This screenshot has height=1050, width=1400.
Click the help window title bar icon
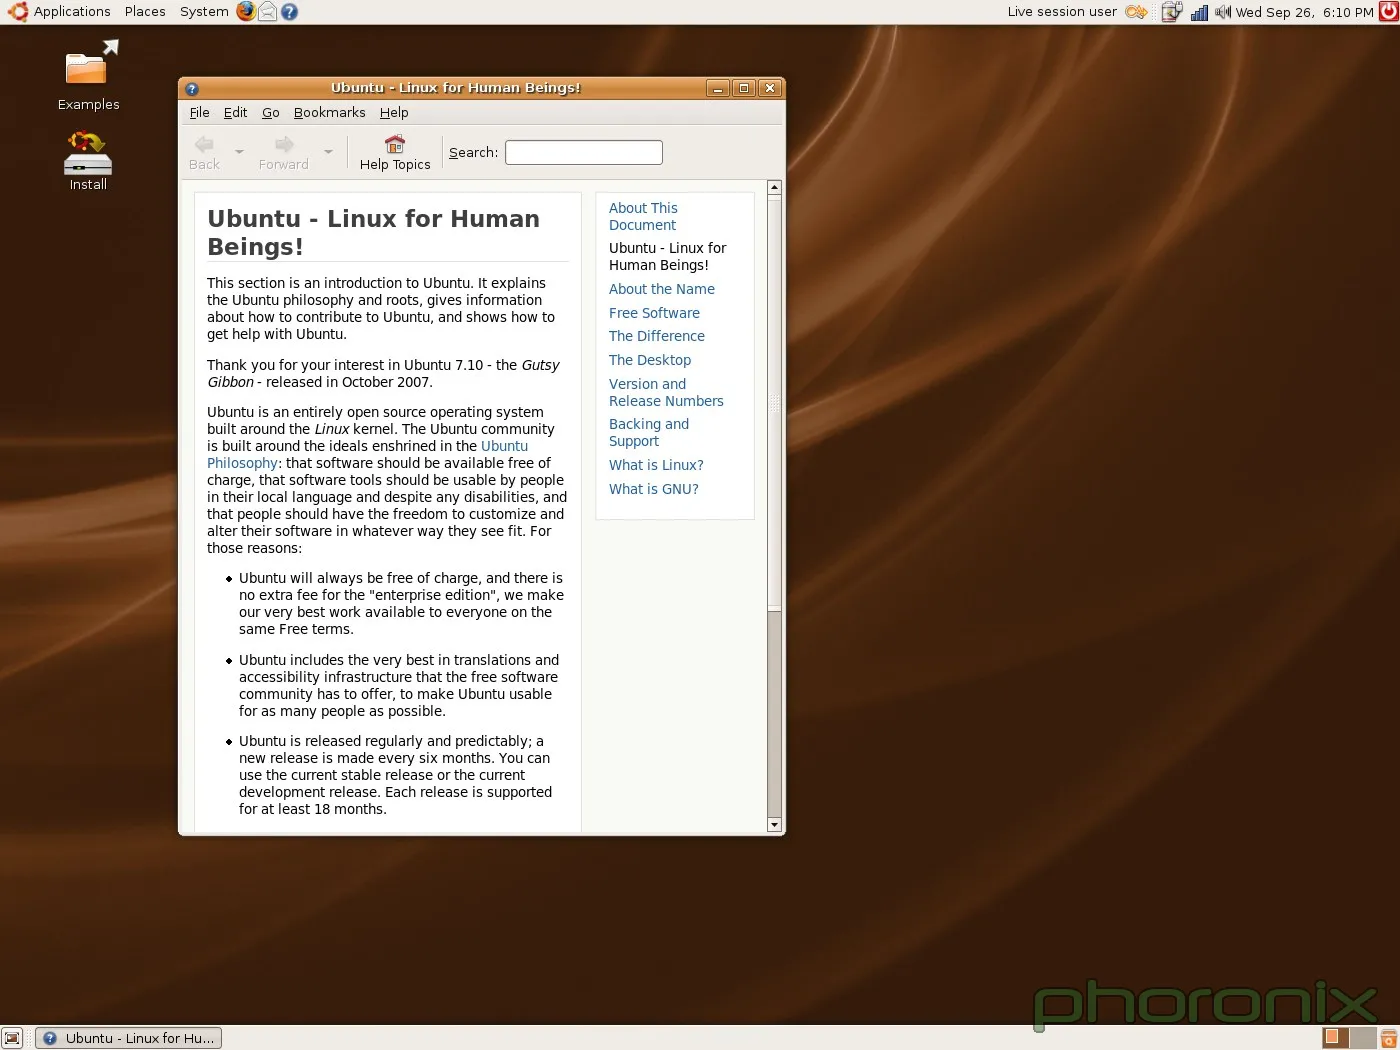point(192,88)
